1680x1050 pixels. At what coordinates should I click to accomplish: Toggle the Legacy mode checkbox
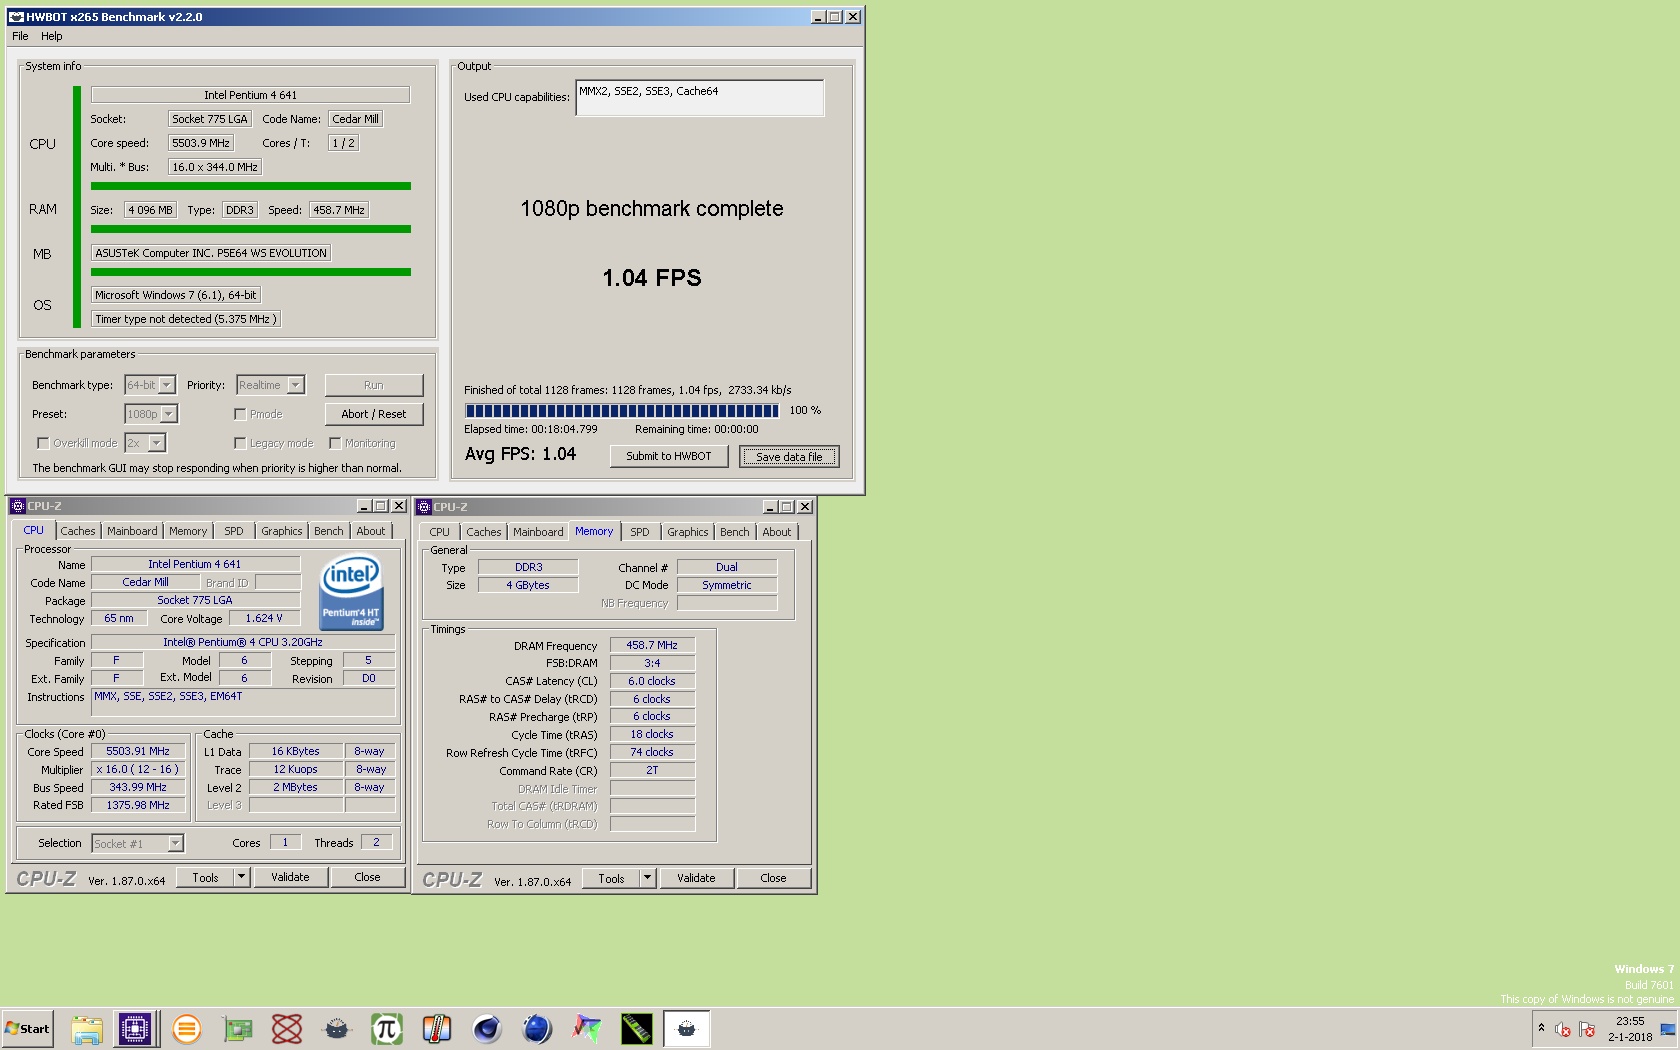click(240, 443)
